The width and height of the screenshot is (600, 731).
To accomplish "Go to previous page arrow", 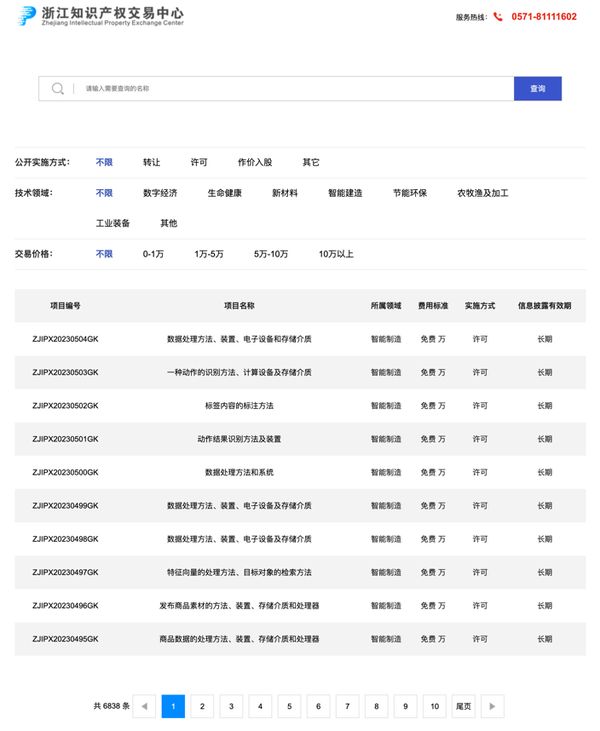I will [x=144, y=706].
